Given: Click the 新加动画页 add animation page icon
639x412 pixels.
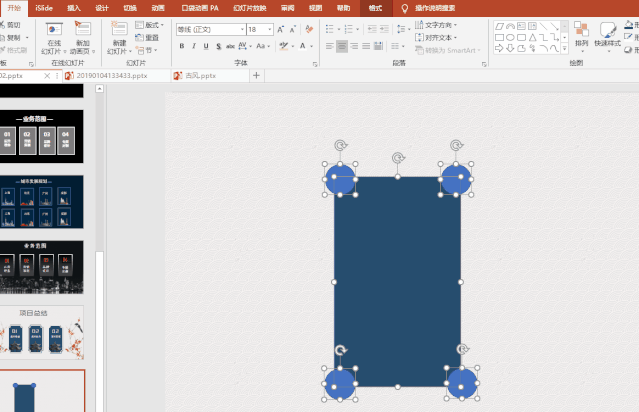Looking at the screenshot, I should [83, 29].
